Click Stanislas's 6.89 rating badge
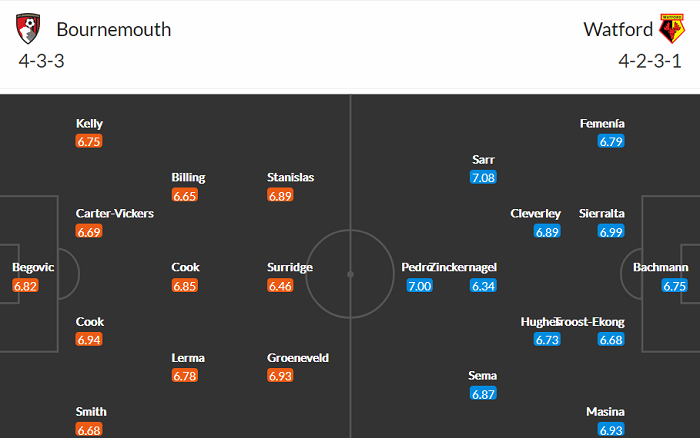Viewport: 700px width, 438px height. point(281,195)
